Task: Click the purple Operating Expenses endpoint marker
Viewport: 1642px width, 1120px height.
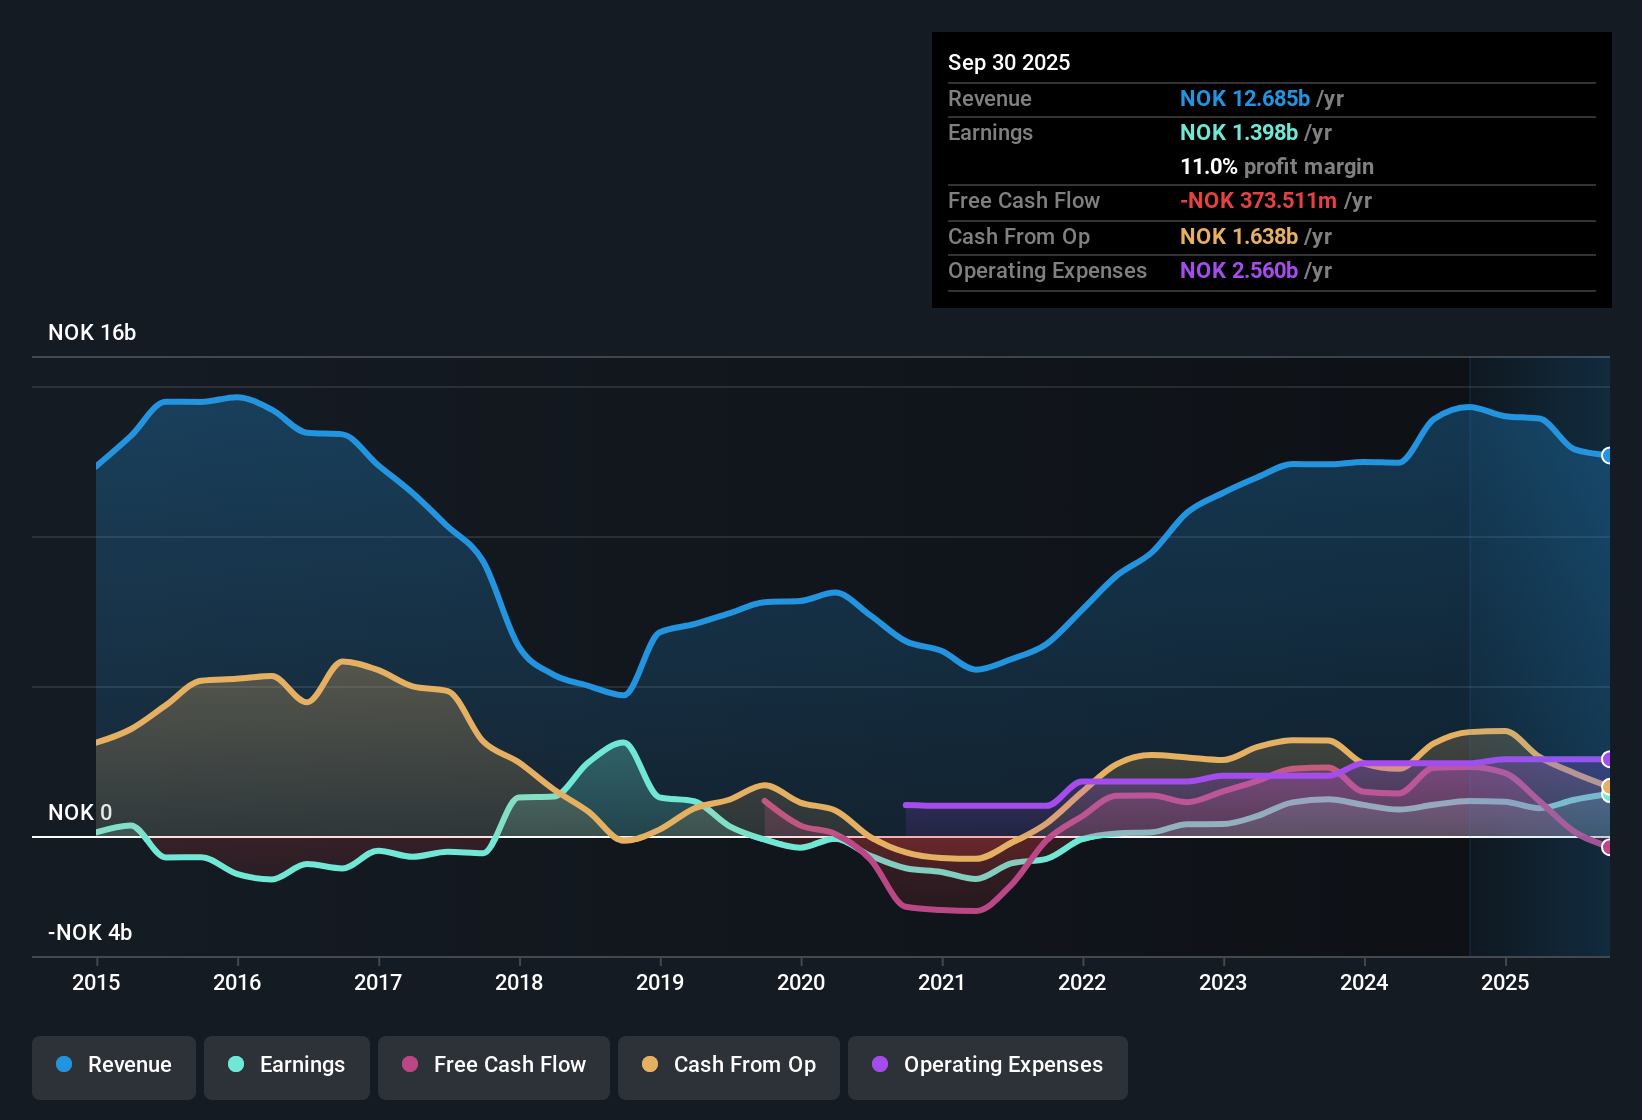Action: (1608, 759)
